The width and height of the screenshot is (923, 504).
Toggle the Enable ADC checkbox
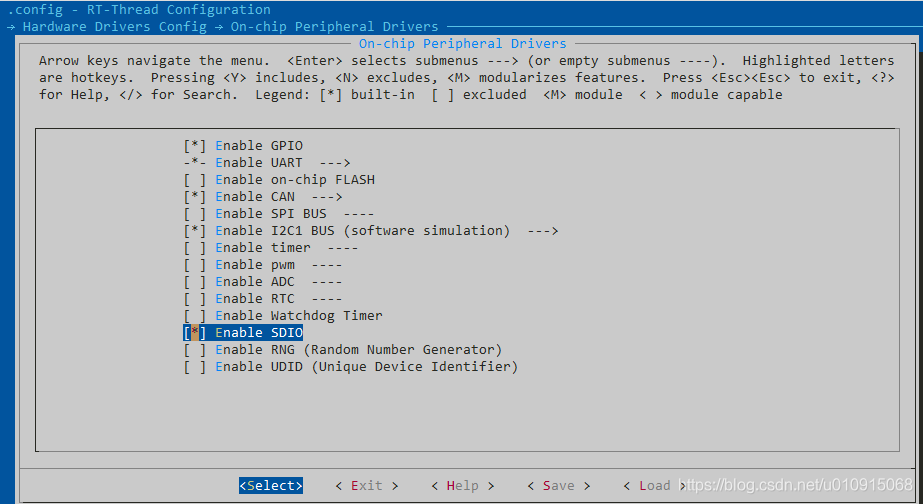pos(195,282)
